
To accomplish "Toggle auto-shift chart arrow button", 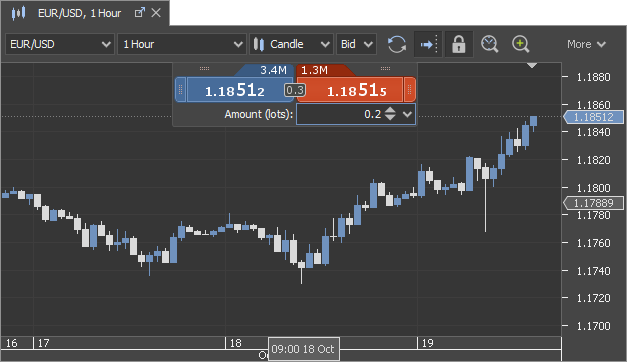I will coord(428,44).
